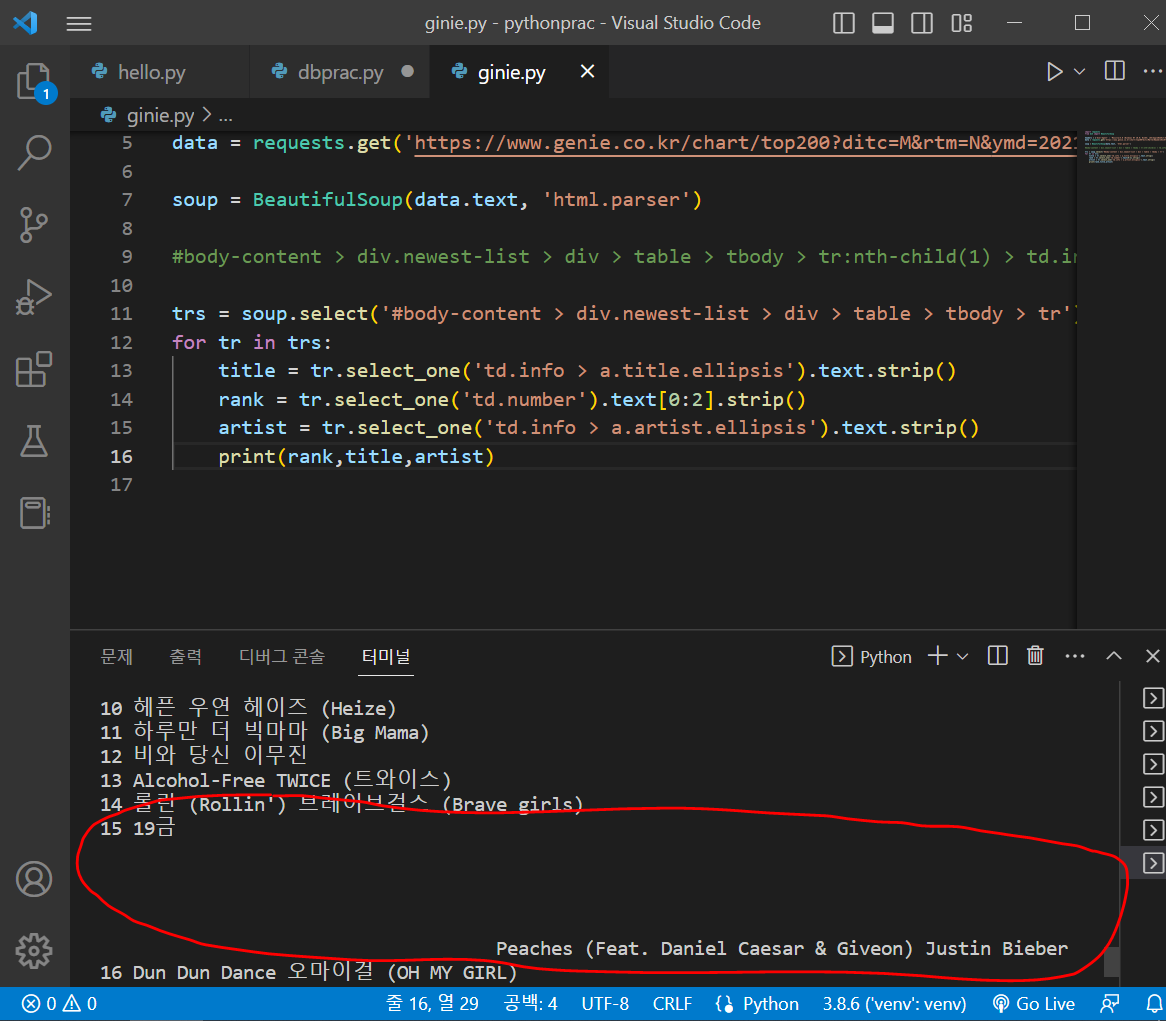Viewport: 1166px width, 1021px height.
Task: Switch to the dbprac.py tab
Action: click(340, 72)
